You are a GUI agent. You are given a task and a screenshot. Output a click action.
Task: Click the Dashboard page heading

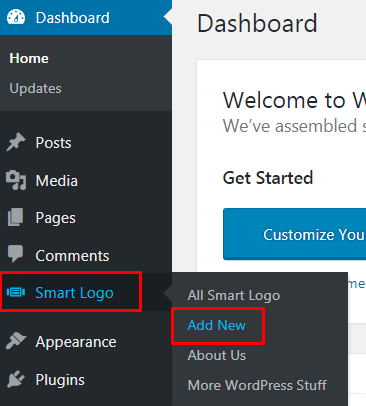(x=257, y=23)
